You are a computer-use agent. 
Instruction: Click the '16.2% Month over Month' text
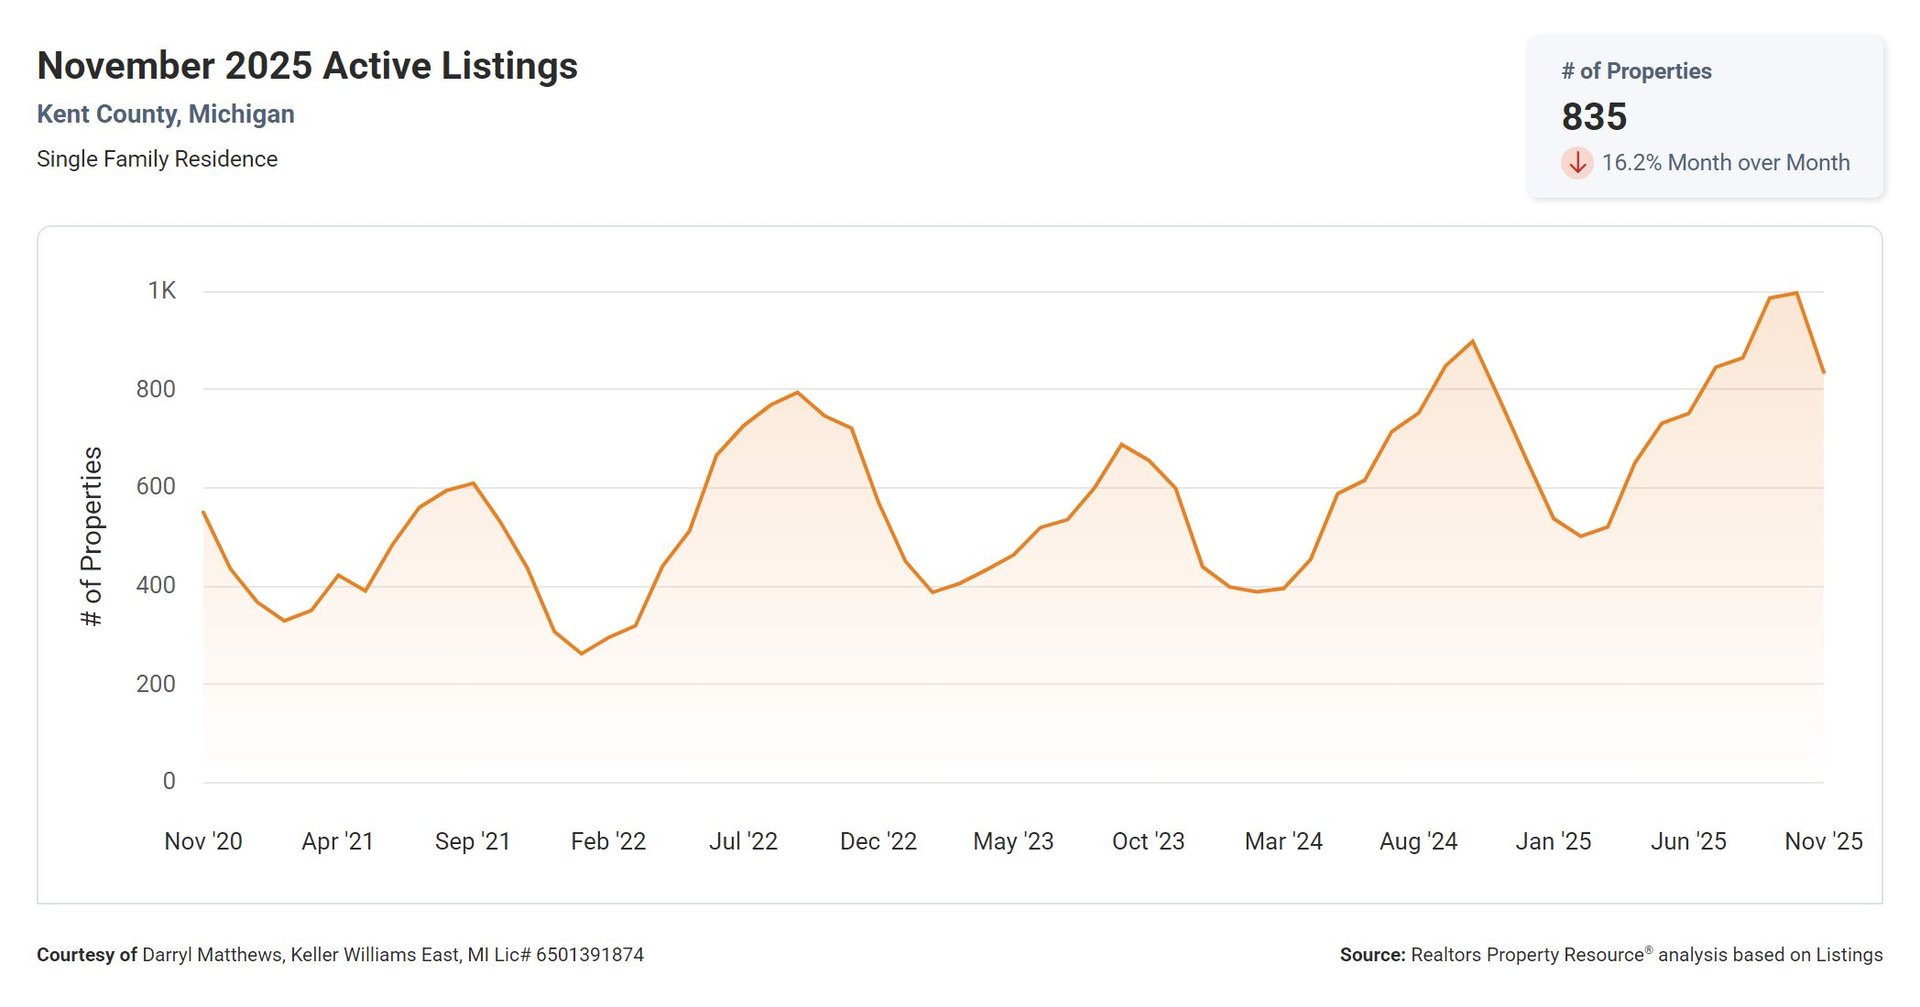1725,163
